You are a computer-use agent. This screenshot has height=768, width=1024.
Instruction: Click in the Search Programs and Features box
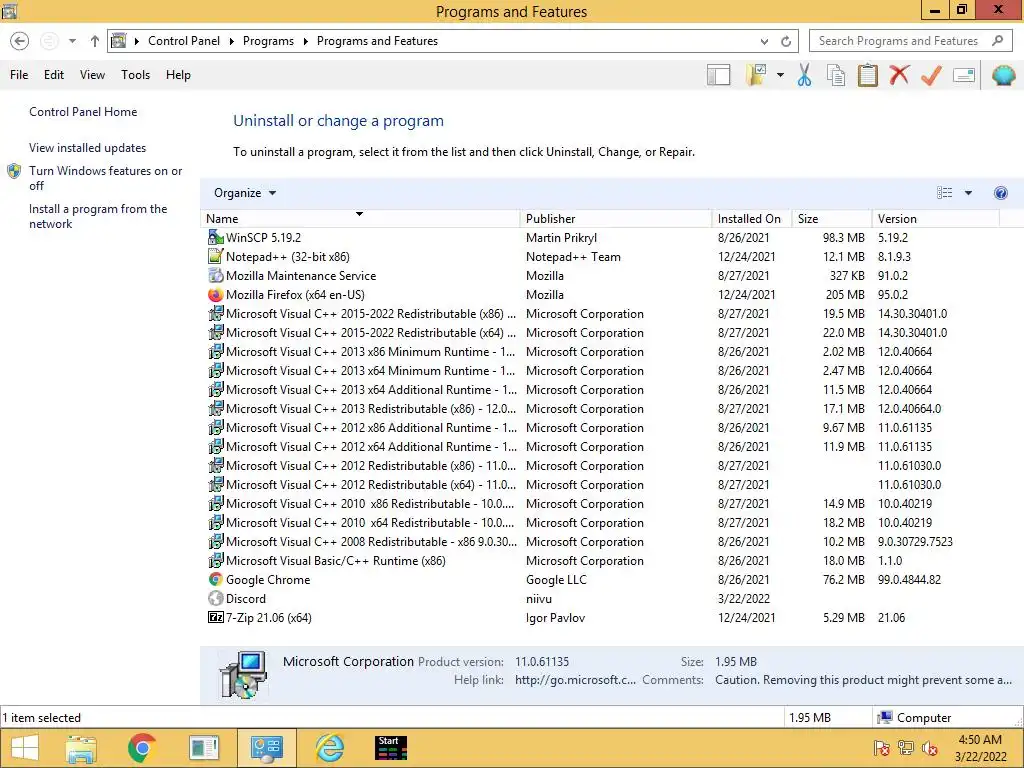click(x=899, y=41)
